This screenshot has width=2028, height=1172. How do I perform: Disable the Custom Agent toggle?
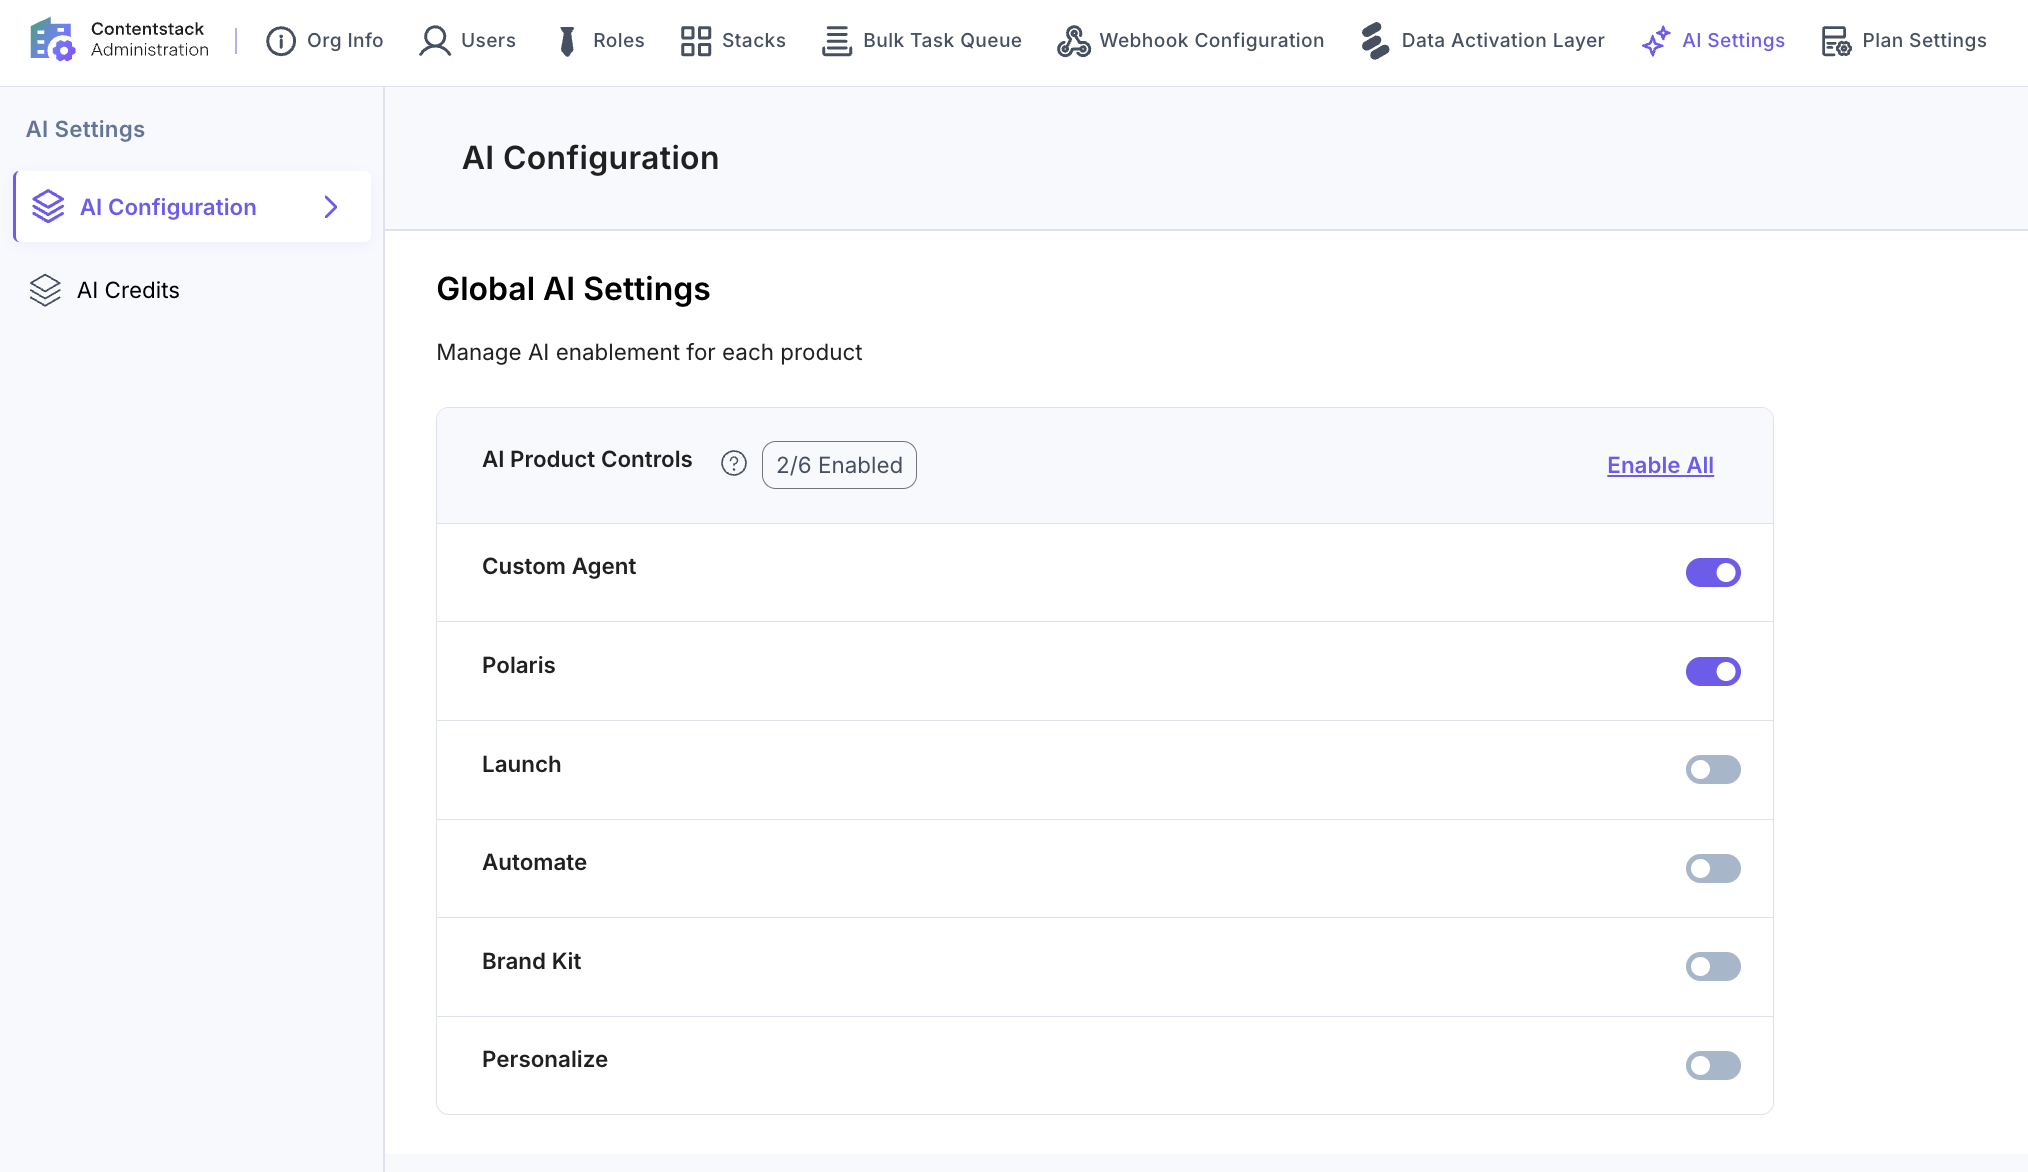(x=1713, y=572)
